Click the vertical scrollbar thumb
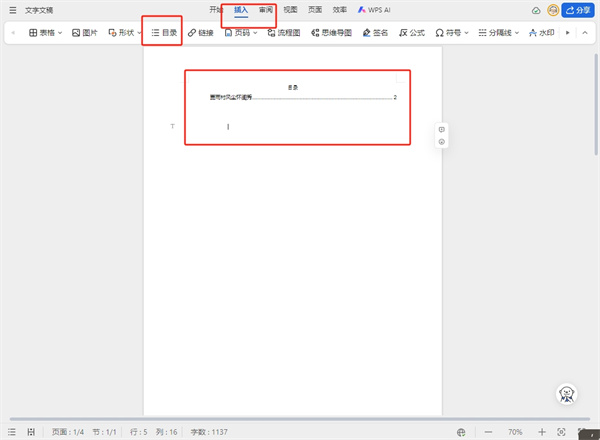 (596, 104)
